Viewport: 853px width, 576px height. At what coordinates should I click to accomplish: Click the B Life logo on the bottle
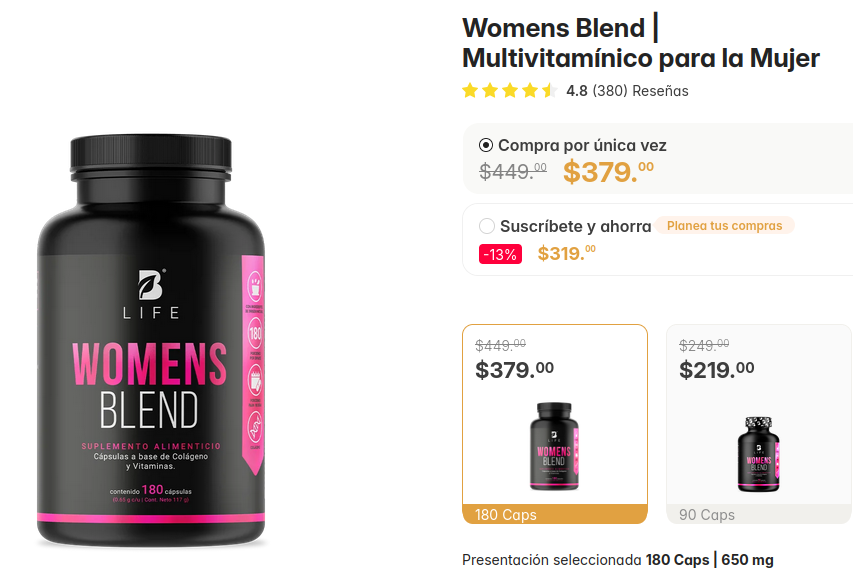(151, 294)
